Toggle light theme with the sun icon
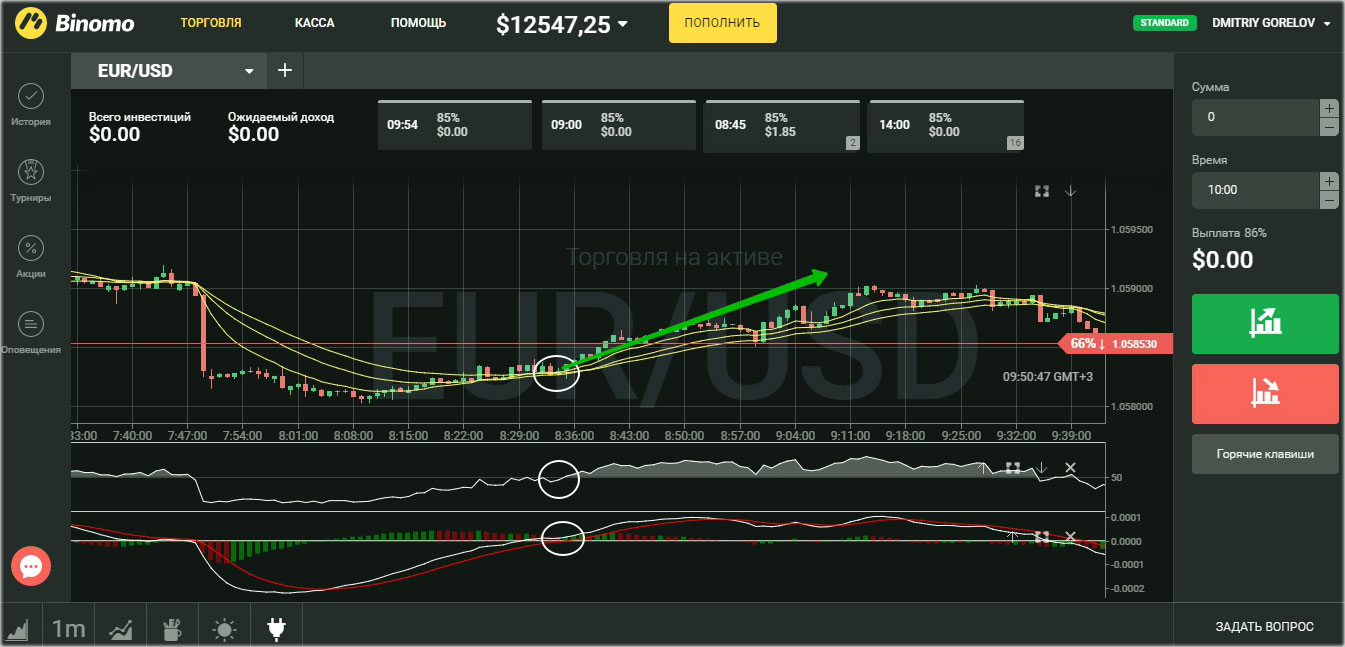Viewport: 1345px width, 647px height. coord(225,629)
